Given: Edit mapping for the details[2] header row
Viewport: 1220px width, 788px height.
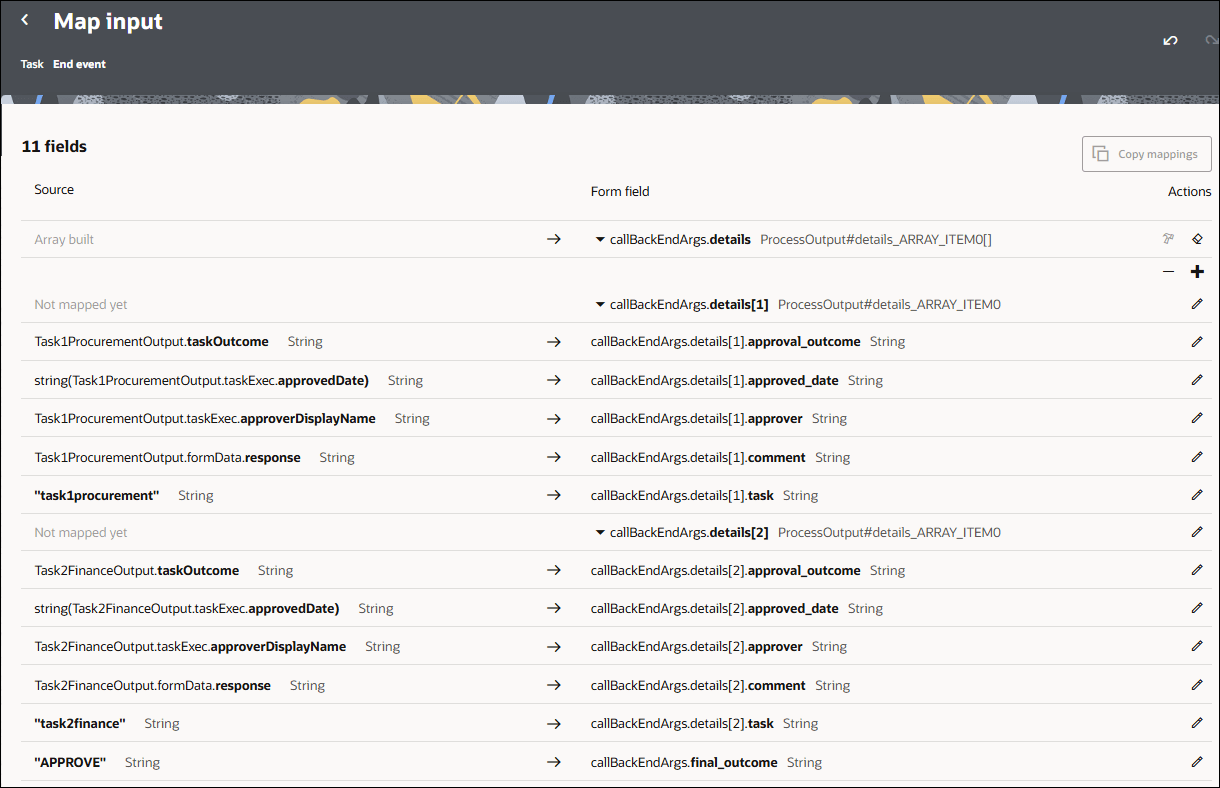Looking at the screenshot, I should [1197, 532].
